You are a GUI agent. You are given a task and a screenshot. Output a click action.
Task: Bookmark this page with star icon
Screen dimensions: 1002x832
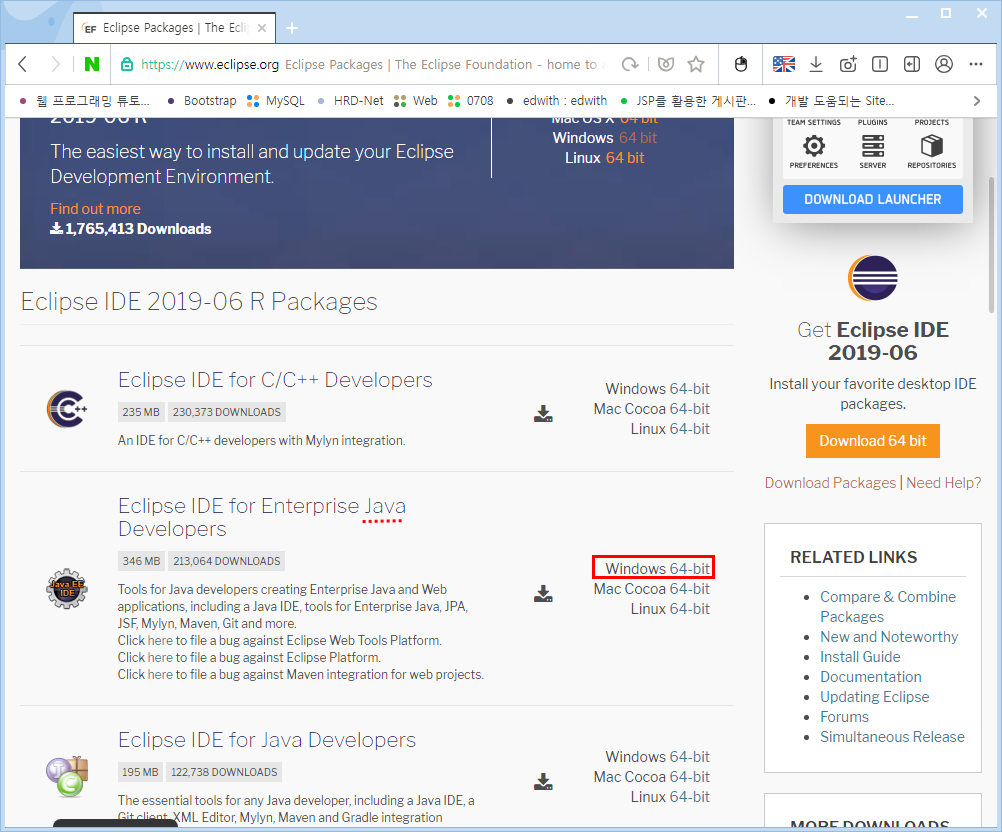coord(696,64)
